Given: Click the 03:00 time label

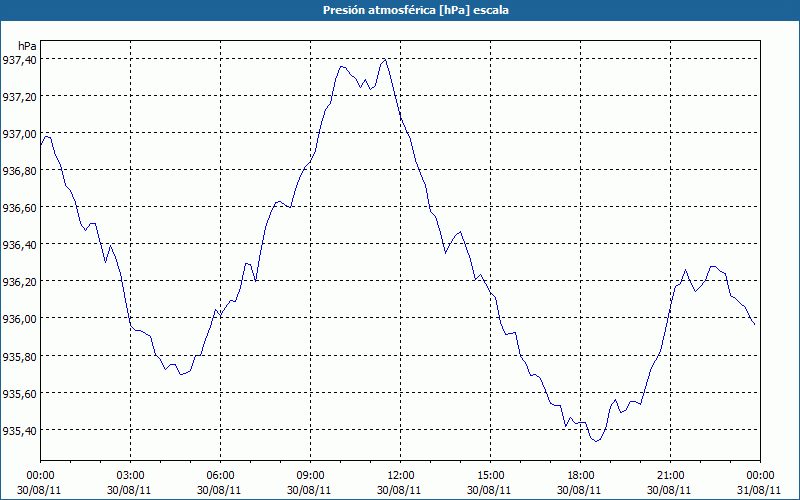Looking at the screenshot, I should 131,476.
